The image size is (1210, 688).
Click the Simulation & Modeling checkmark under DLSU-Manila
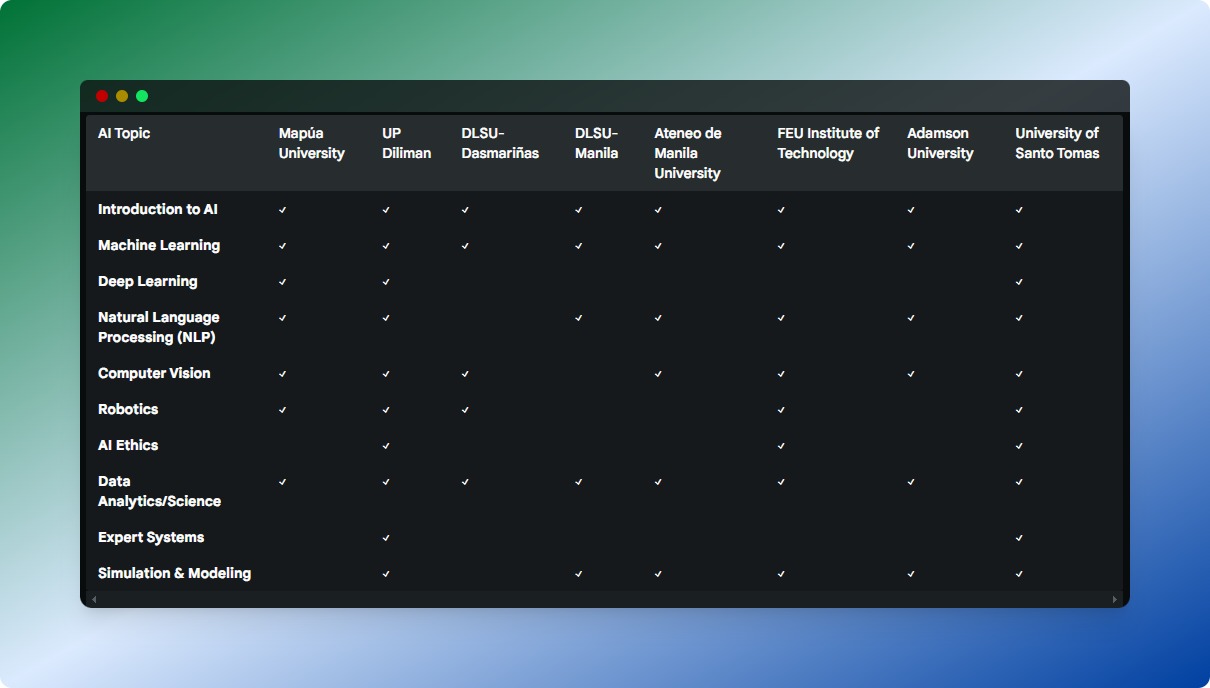point(579,574)
